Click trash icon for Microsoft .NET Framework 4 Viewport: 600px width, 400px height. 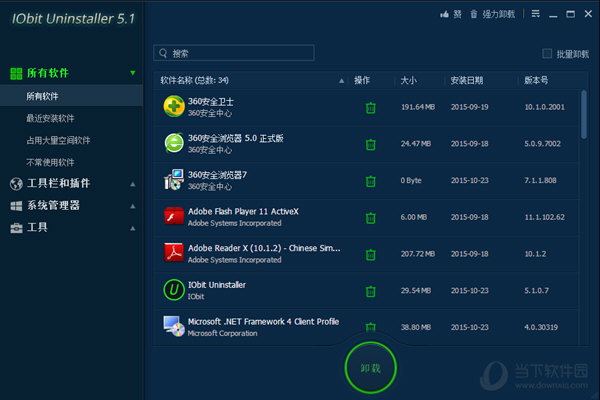point(370,327)
